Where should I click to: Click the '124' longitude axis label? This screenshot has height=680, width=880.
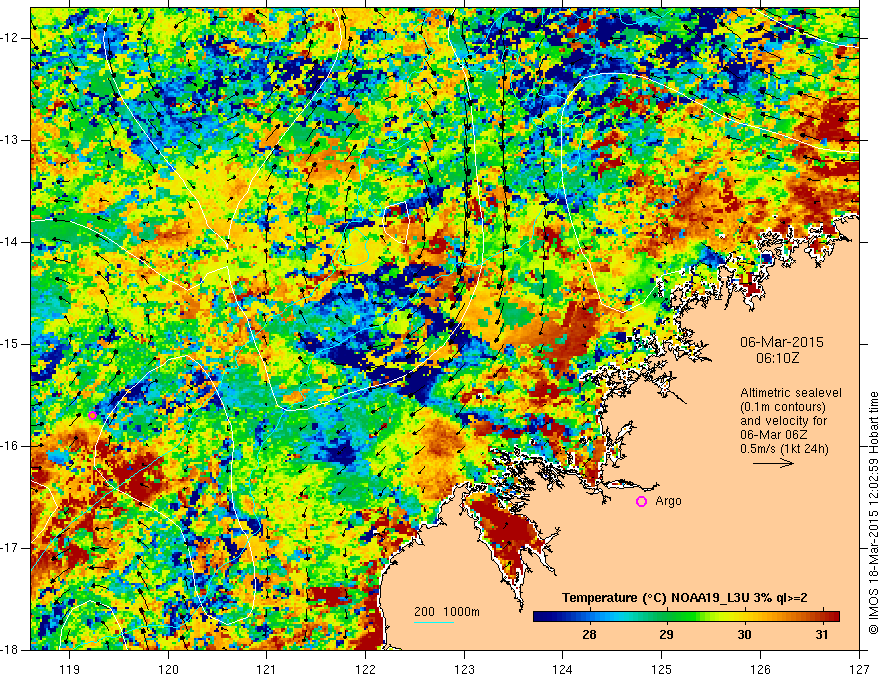point(563,669)
